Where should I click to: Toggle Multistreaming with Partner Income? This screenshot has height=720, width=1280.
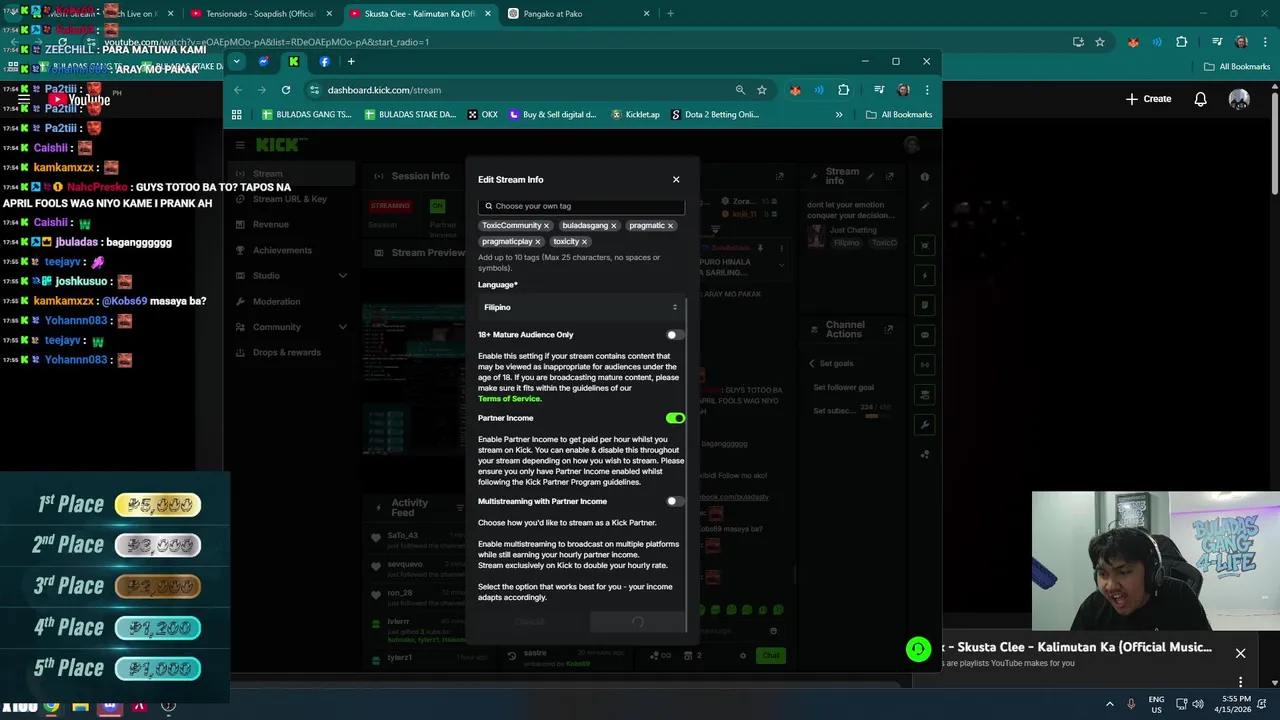pos(676,501)
